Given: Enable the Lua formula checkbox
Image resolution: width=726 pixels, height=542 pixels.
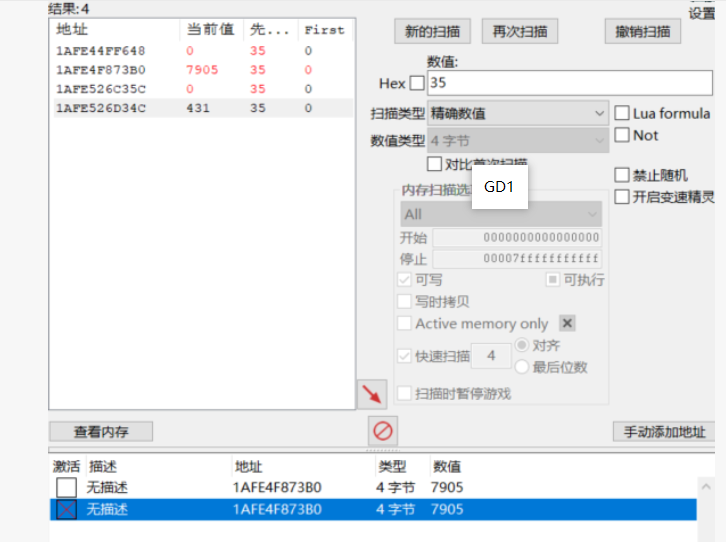Looking at the screenshot, I should click(622, 113).
